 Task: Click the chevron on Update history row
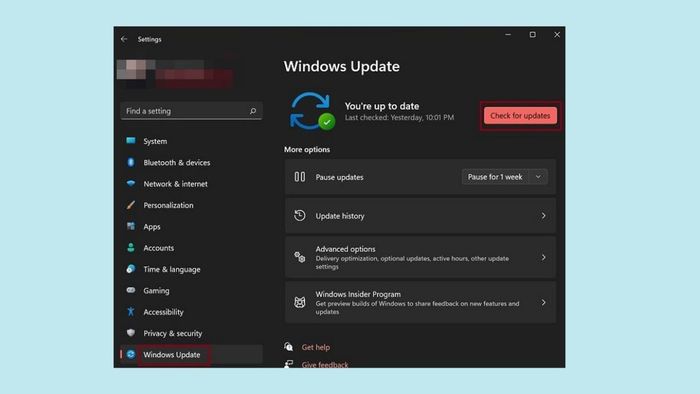[x=543, y=216]
